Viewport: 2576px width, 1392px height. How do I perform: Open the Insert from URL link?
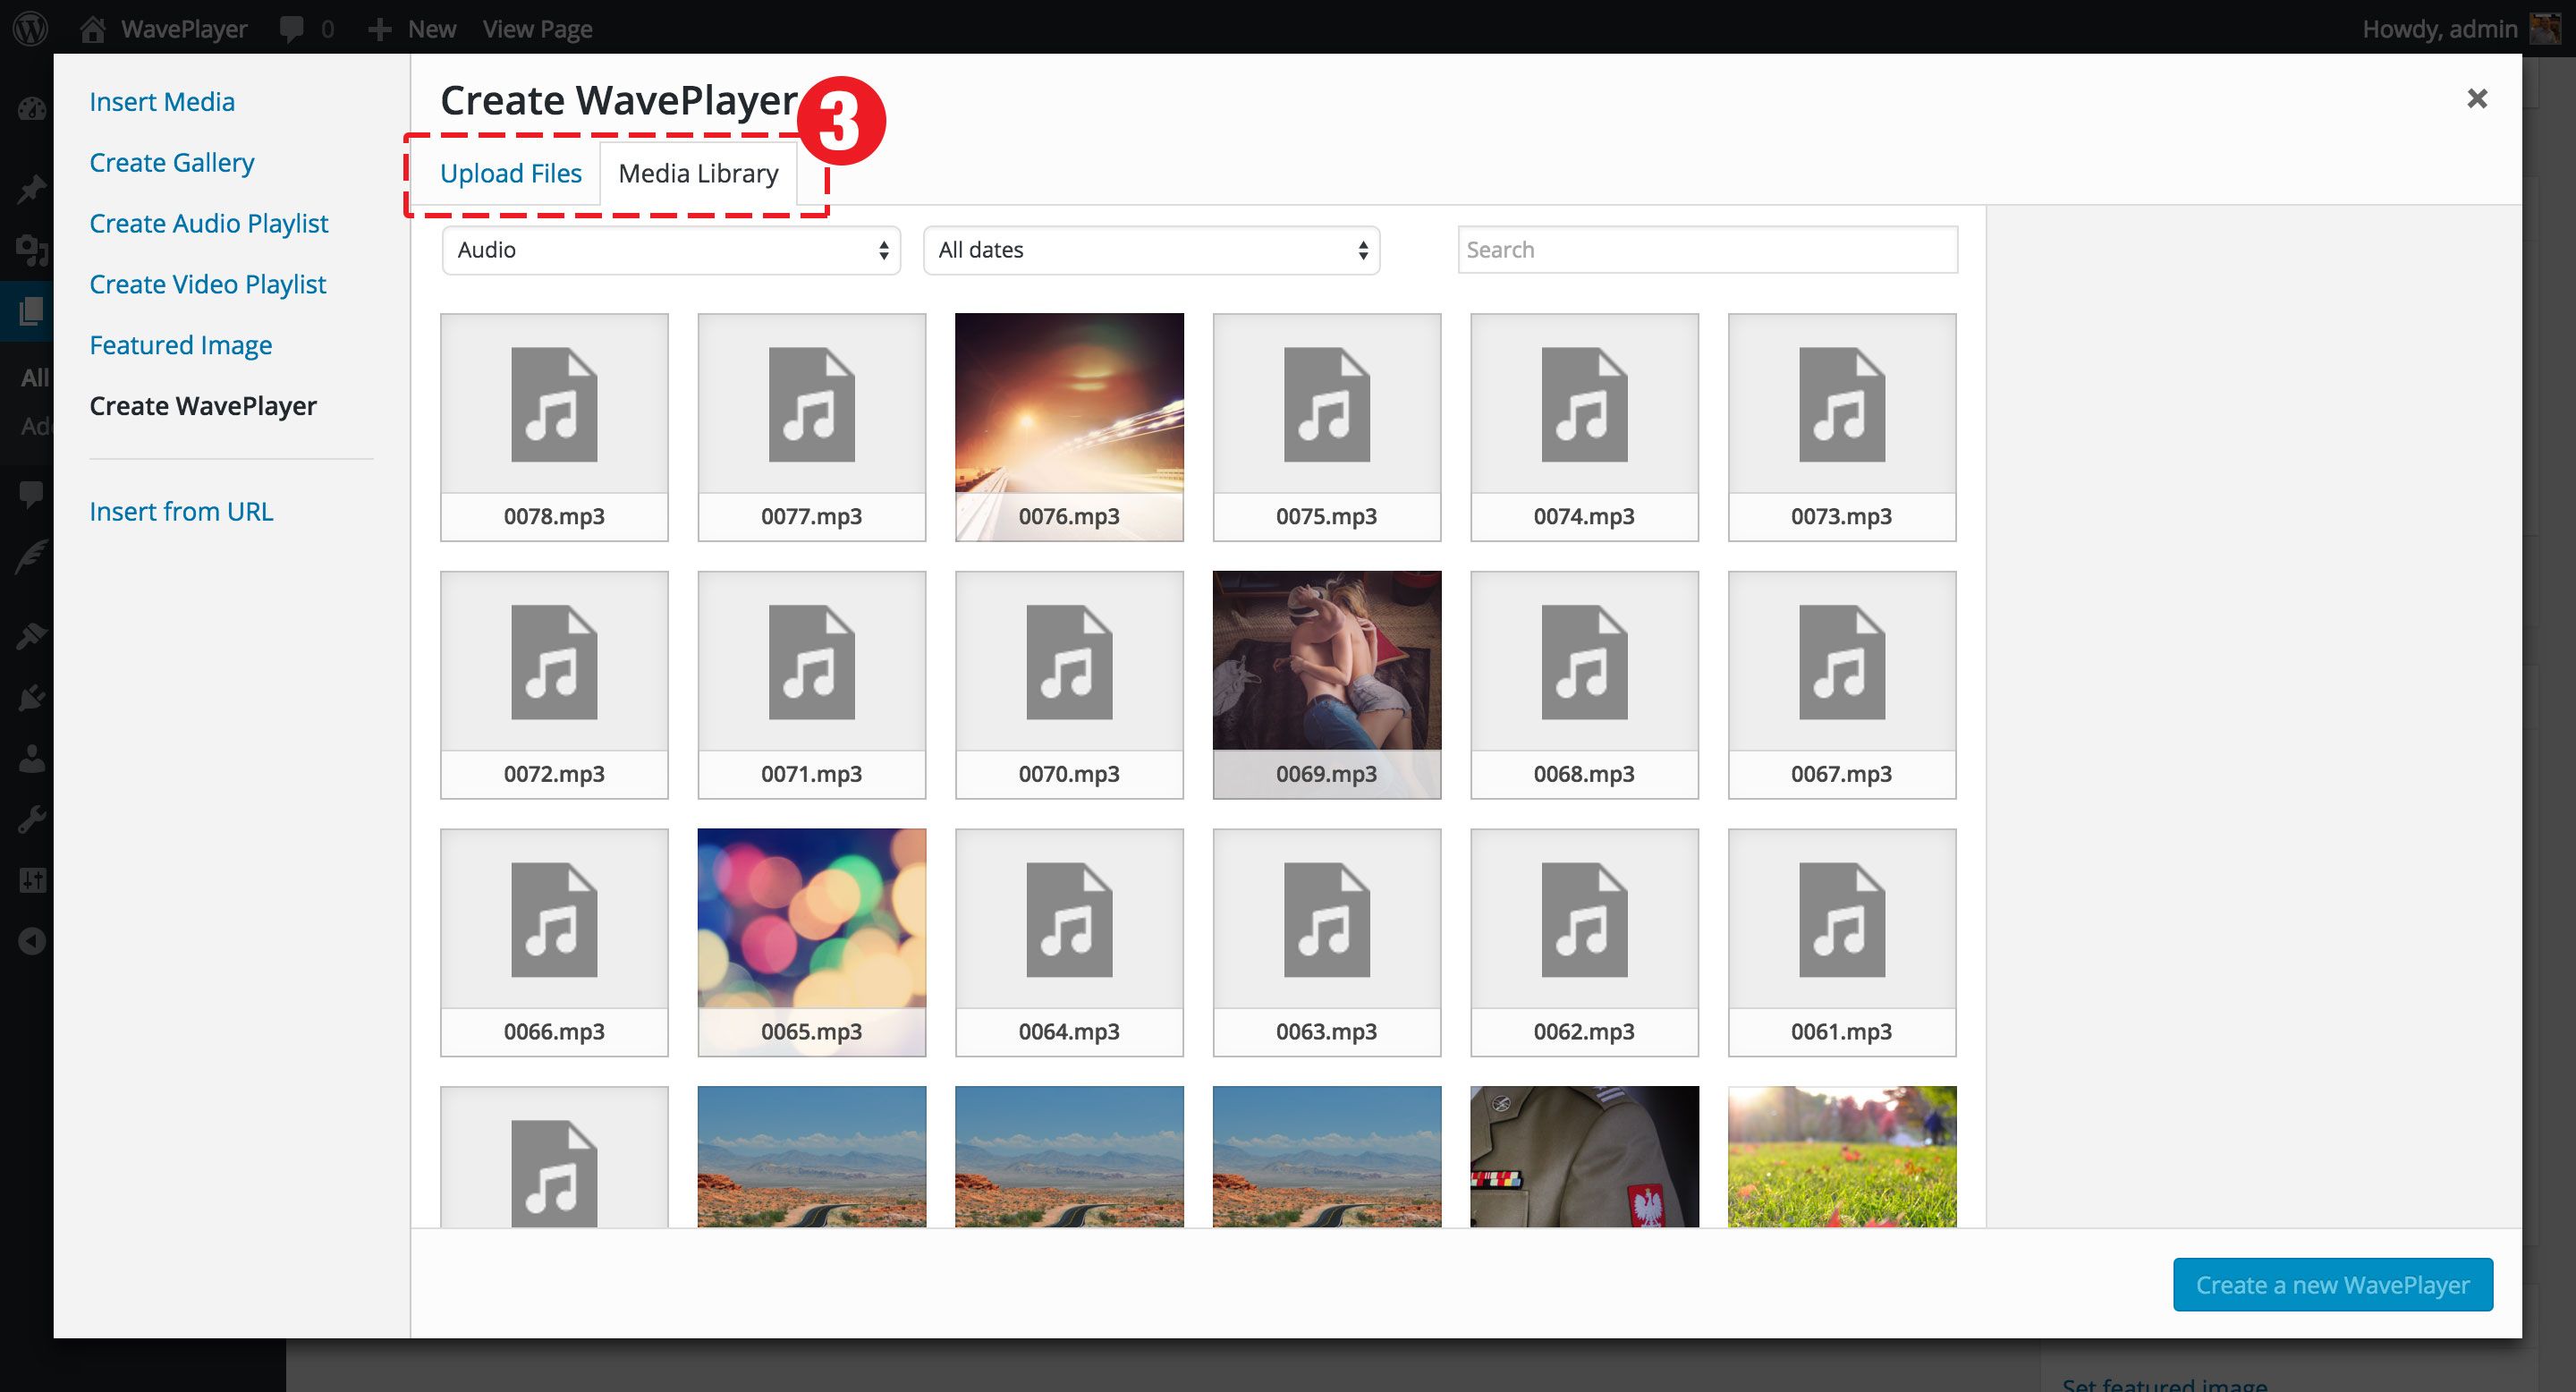pos(181,511)
